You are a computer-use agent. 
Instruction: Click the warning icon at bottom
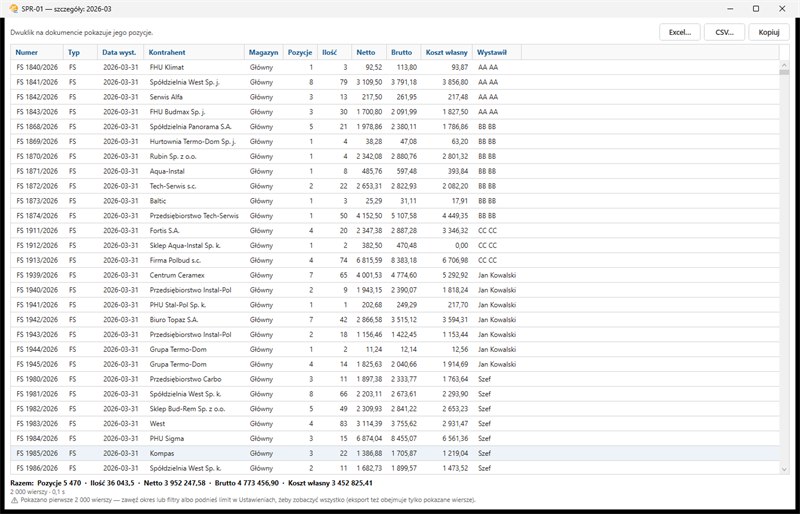14,500
